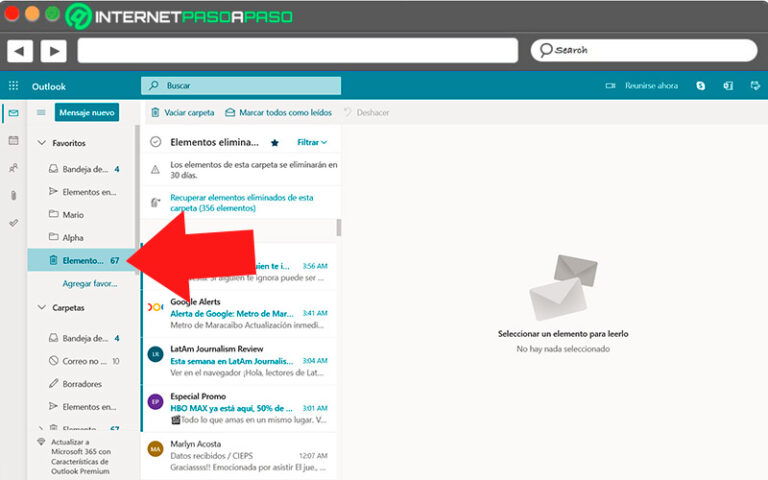The height and width of the screenshot is (480, 768).
Task: Toggle navigation pane with hamburger icon
Action: tap(41, 113)
